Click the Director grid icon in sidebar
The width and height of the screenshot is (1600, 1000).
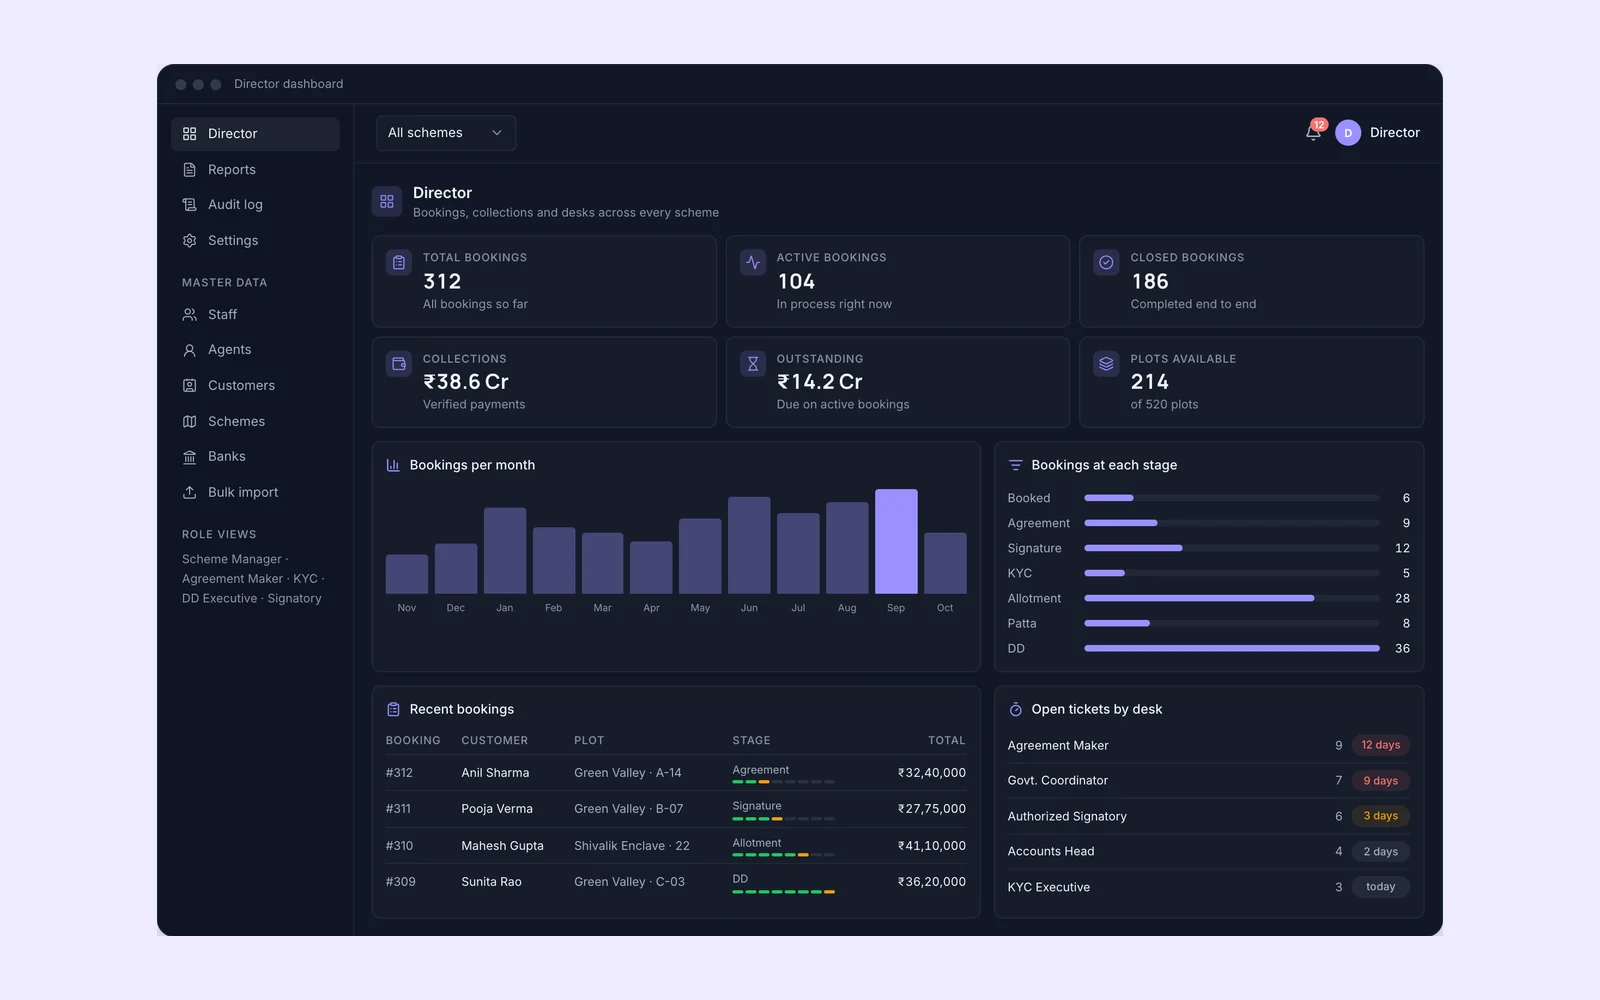(x=189, y=134)
